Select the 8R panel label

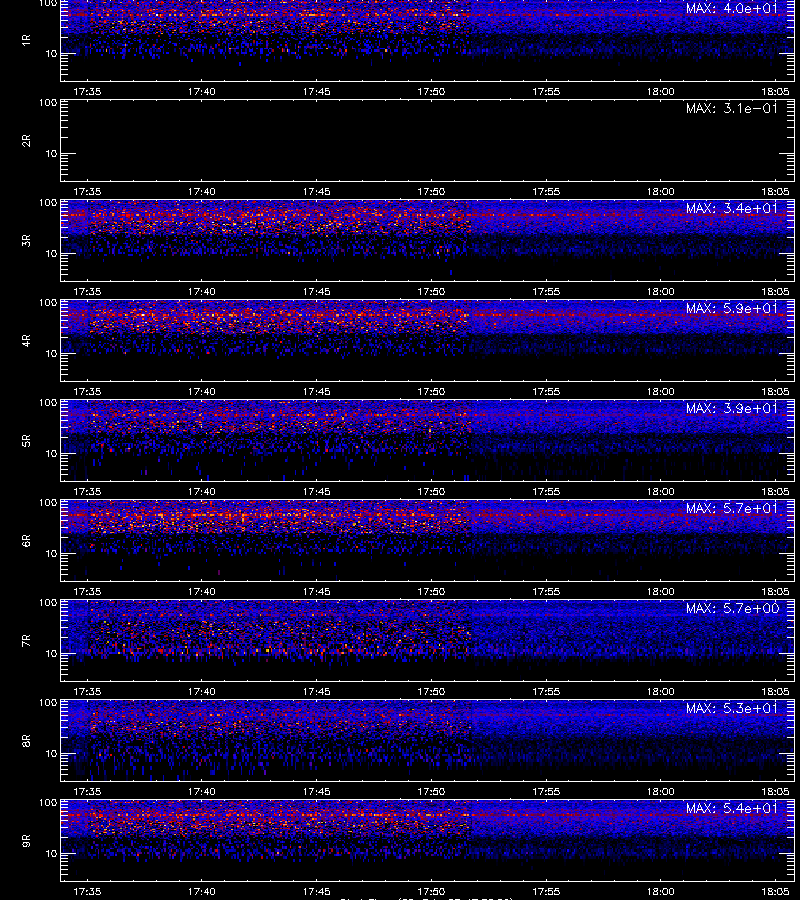coord(26,740)
